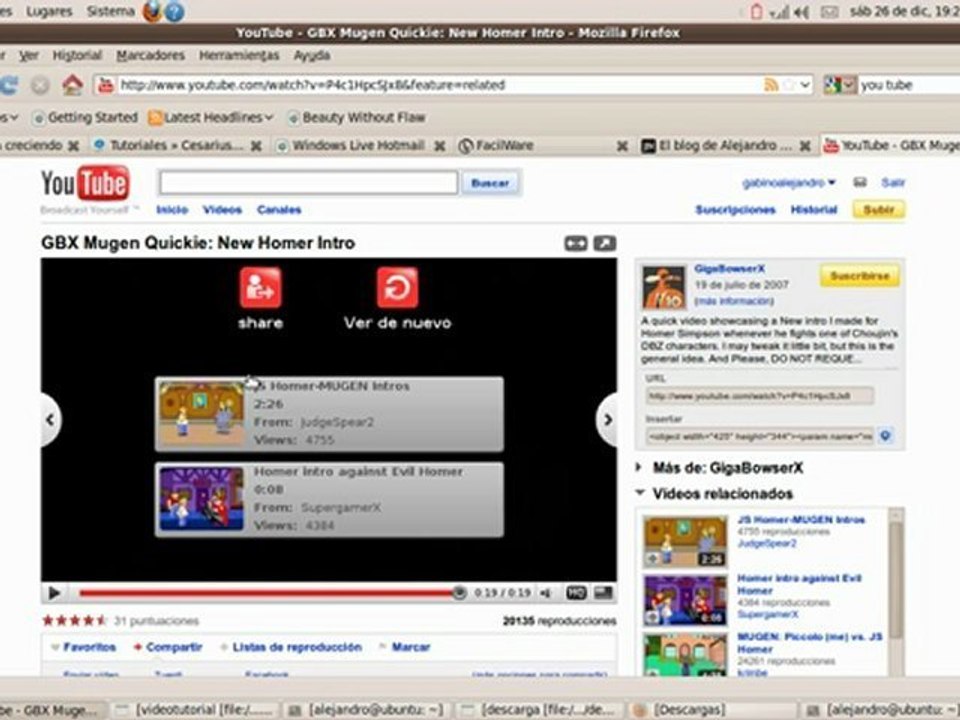
Task: Click the Firefox reload button
Action: 9,84
